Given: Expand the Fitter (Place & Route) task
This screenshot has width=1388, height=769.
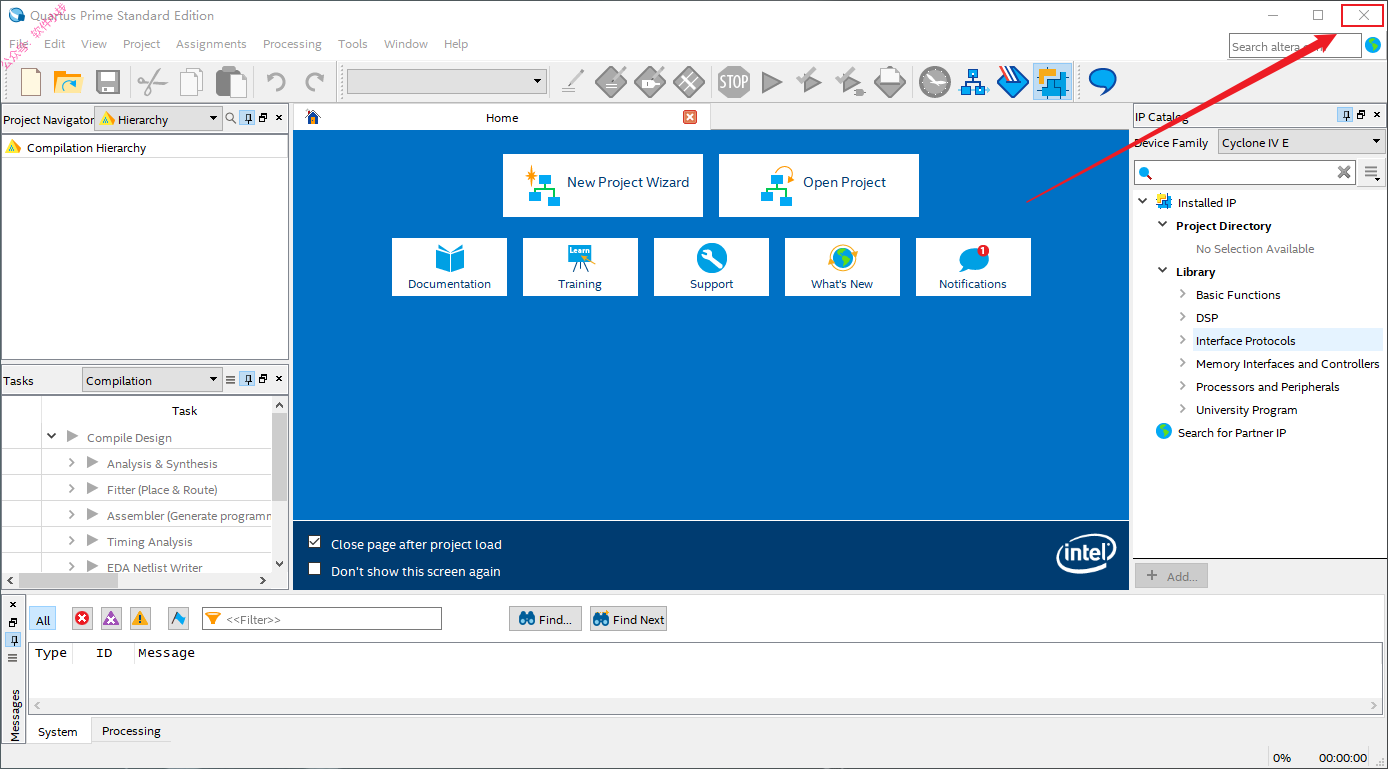Looking at the screenshot, I should [72, 489].
